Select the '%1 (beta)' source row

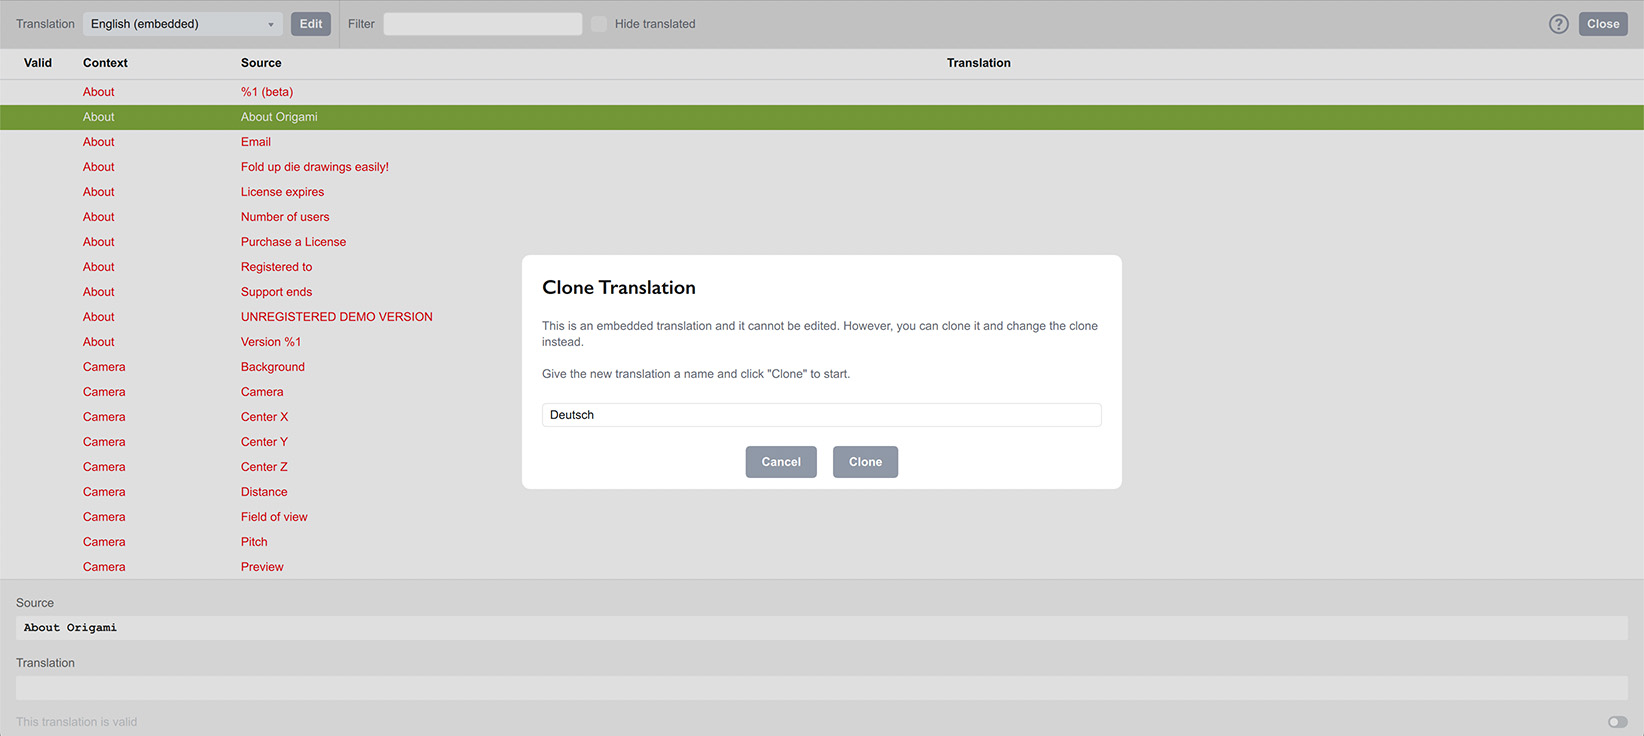pyautogui.click(x=267, y=92)
